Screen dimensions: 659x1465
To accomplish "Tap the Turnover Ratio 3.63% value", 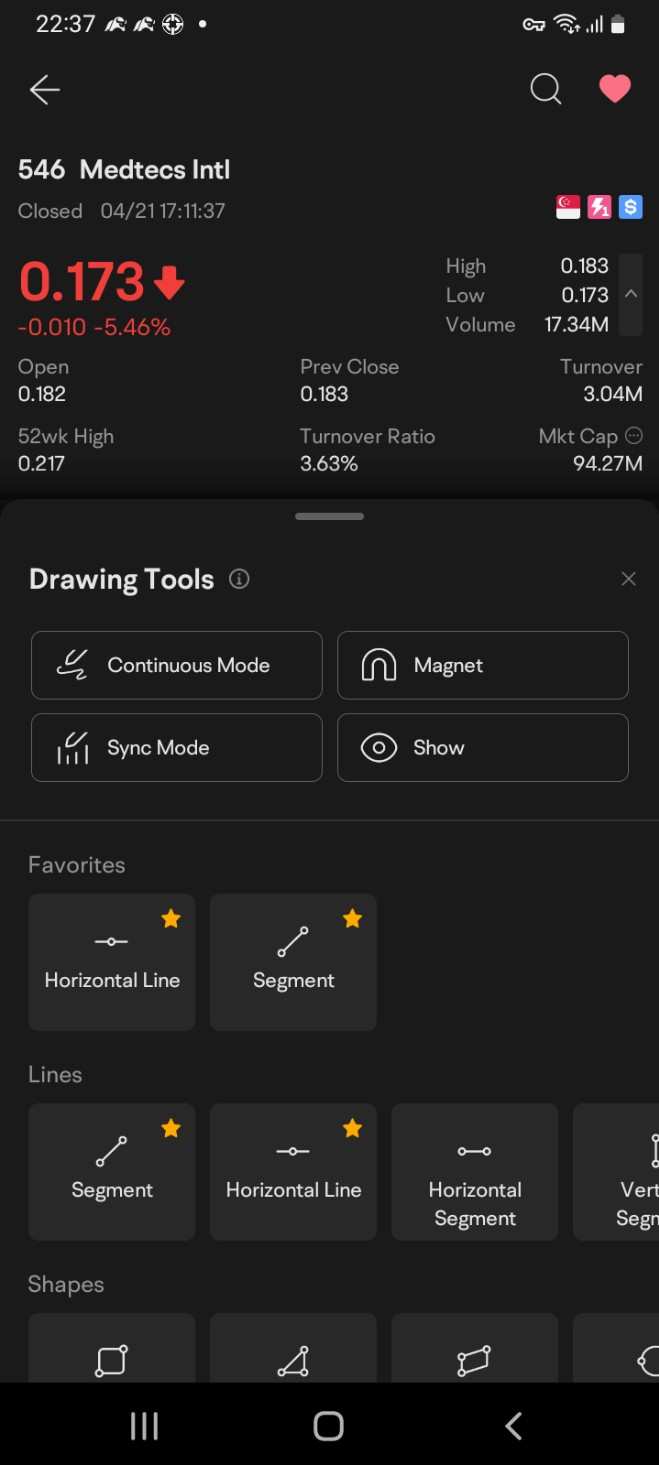I will 329,463.
